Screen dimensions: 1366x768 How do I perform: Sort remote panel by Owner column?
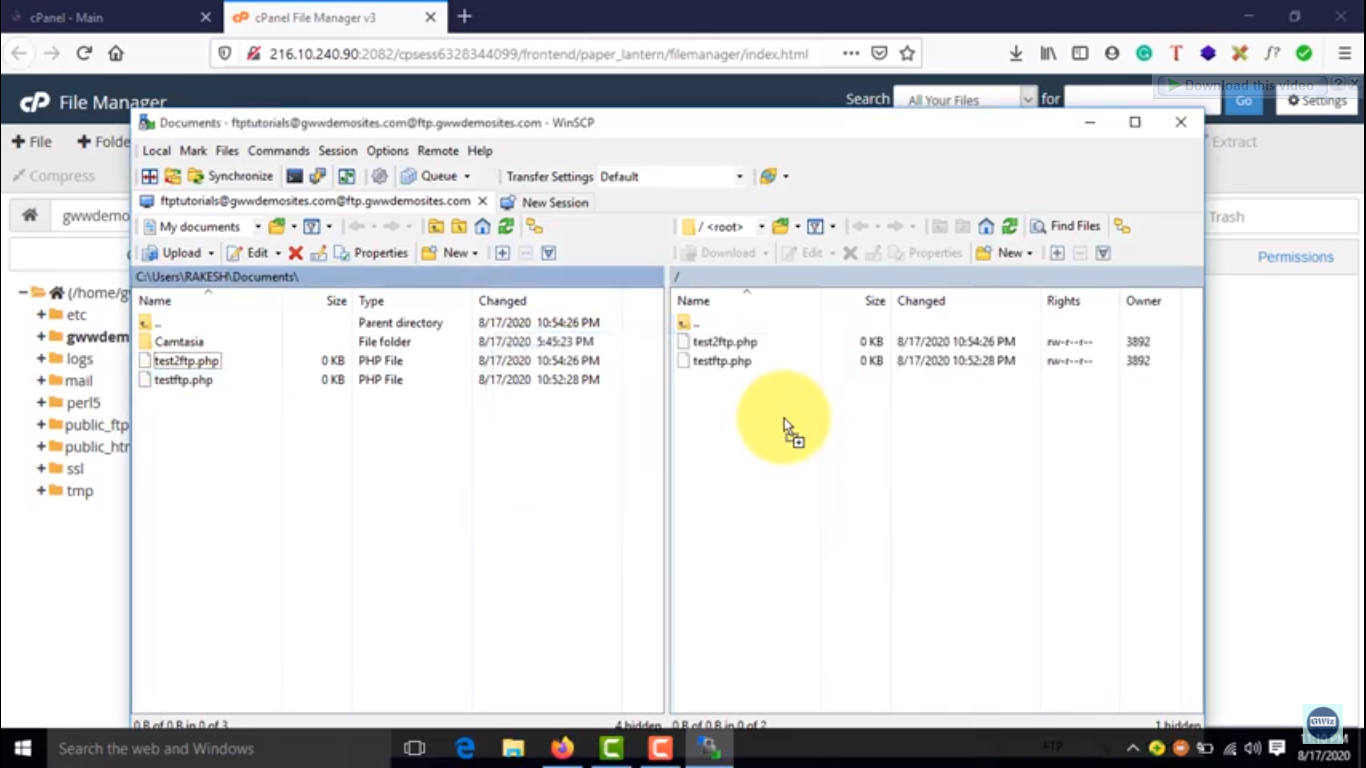pyautogui.click(x=1150, y=301)
